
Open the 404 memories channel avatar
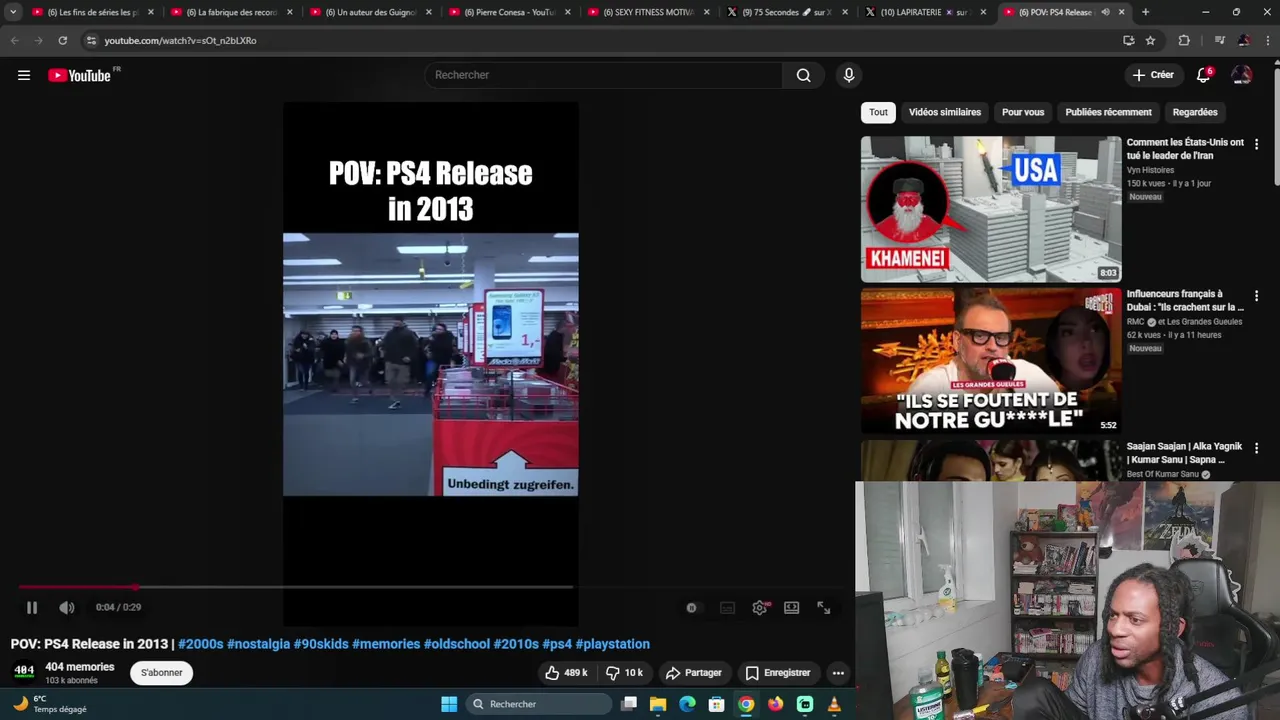point(24,671)
